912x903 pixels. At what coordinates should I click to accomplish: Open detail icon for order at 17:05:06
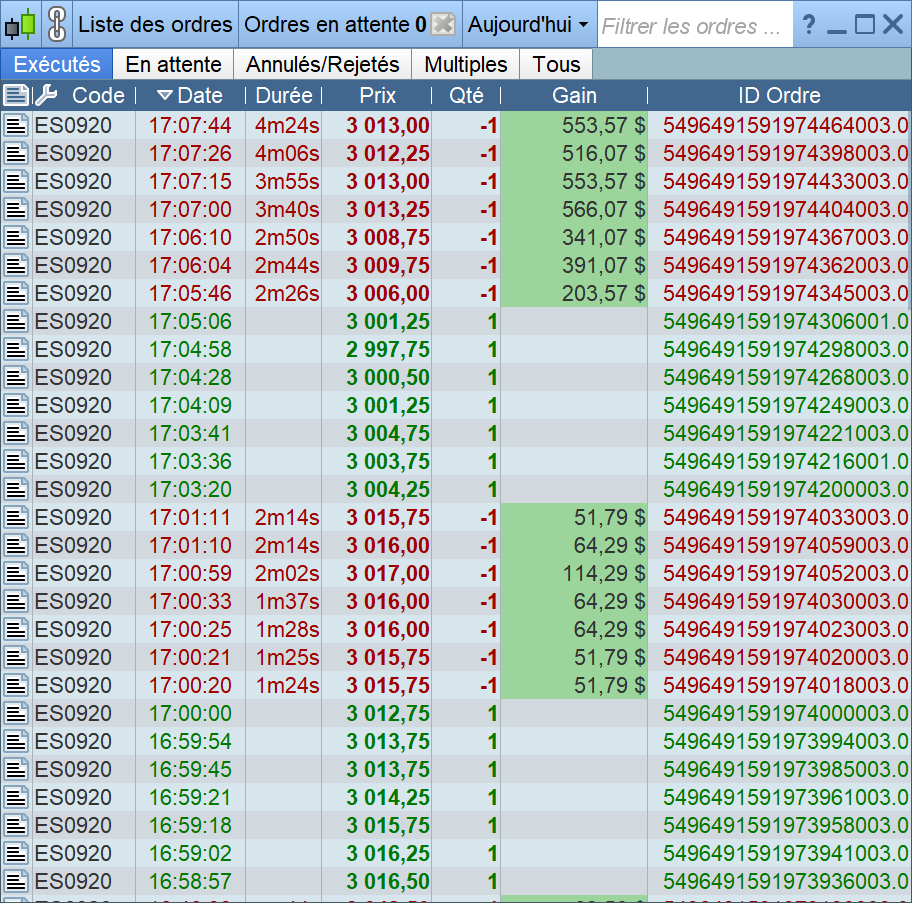point(16,322)
